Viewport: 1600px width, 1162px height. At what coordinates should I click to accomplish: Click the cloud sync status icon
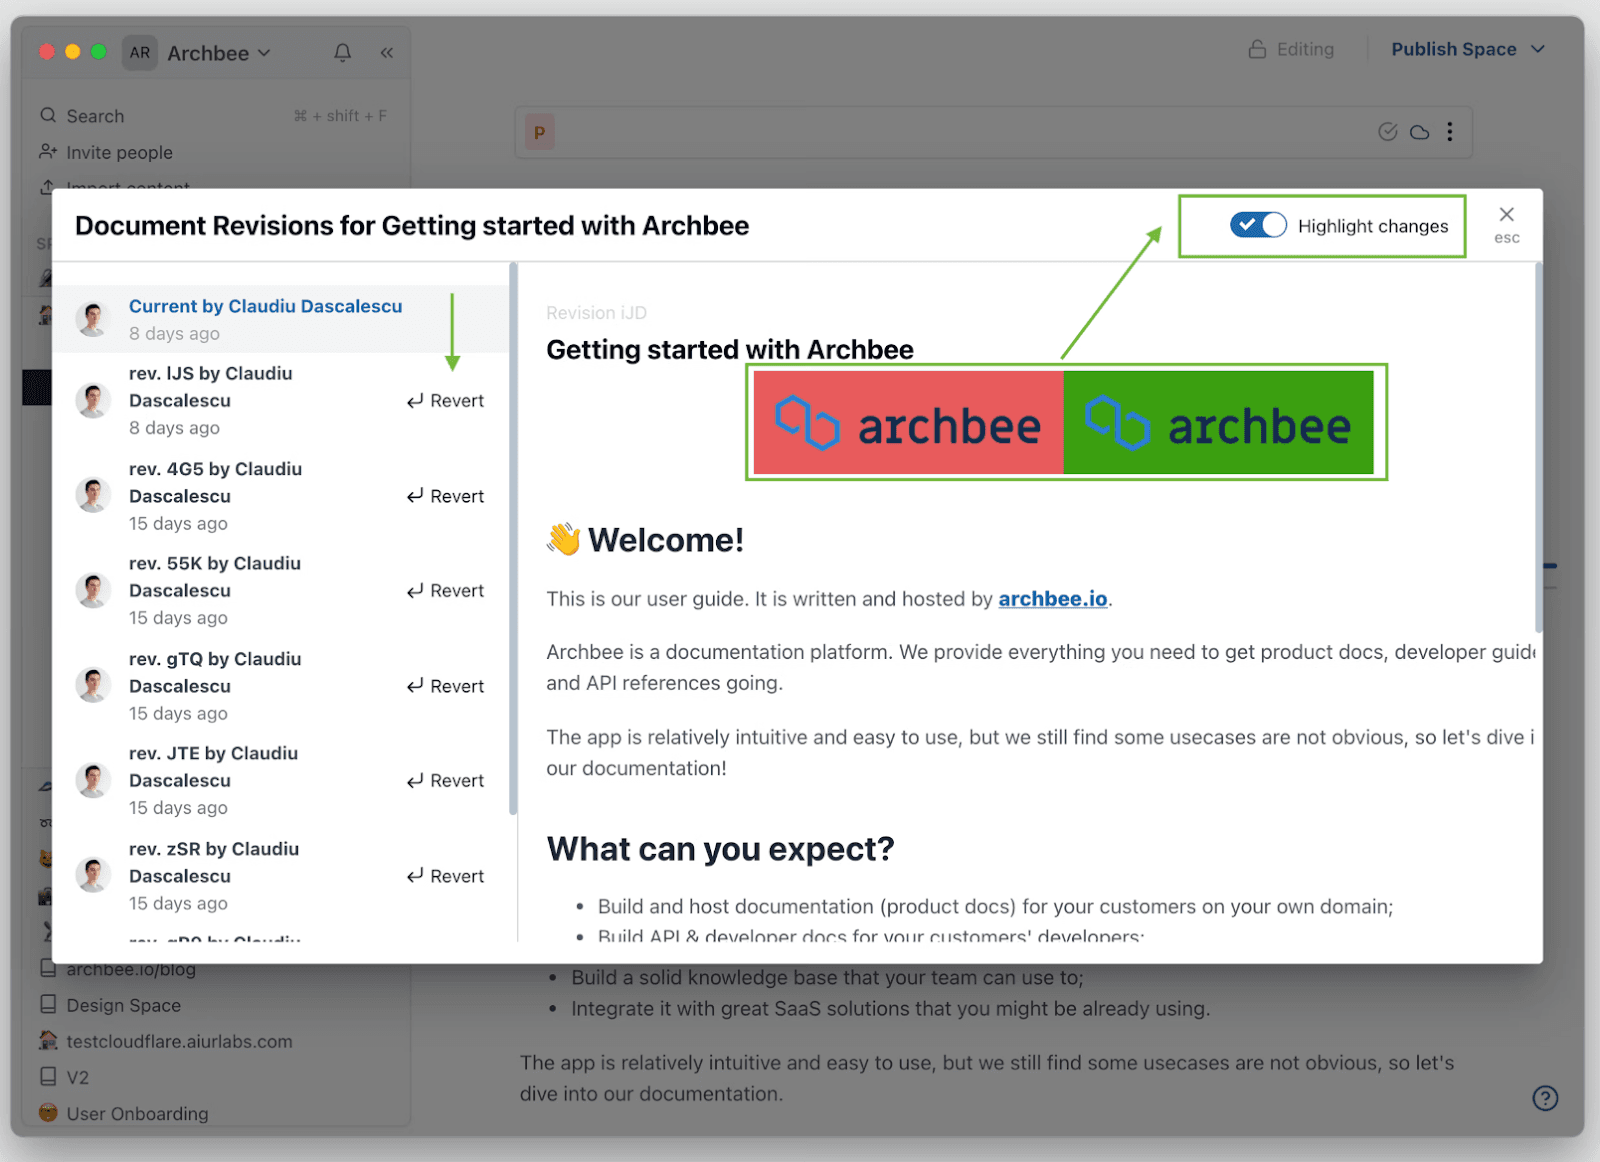coord(1419,132)
